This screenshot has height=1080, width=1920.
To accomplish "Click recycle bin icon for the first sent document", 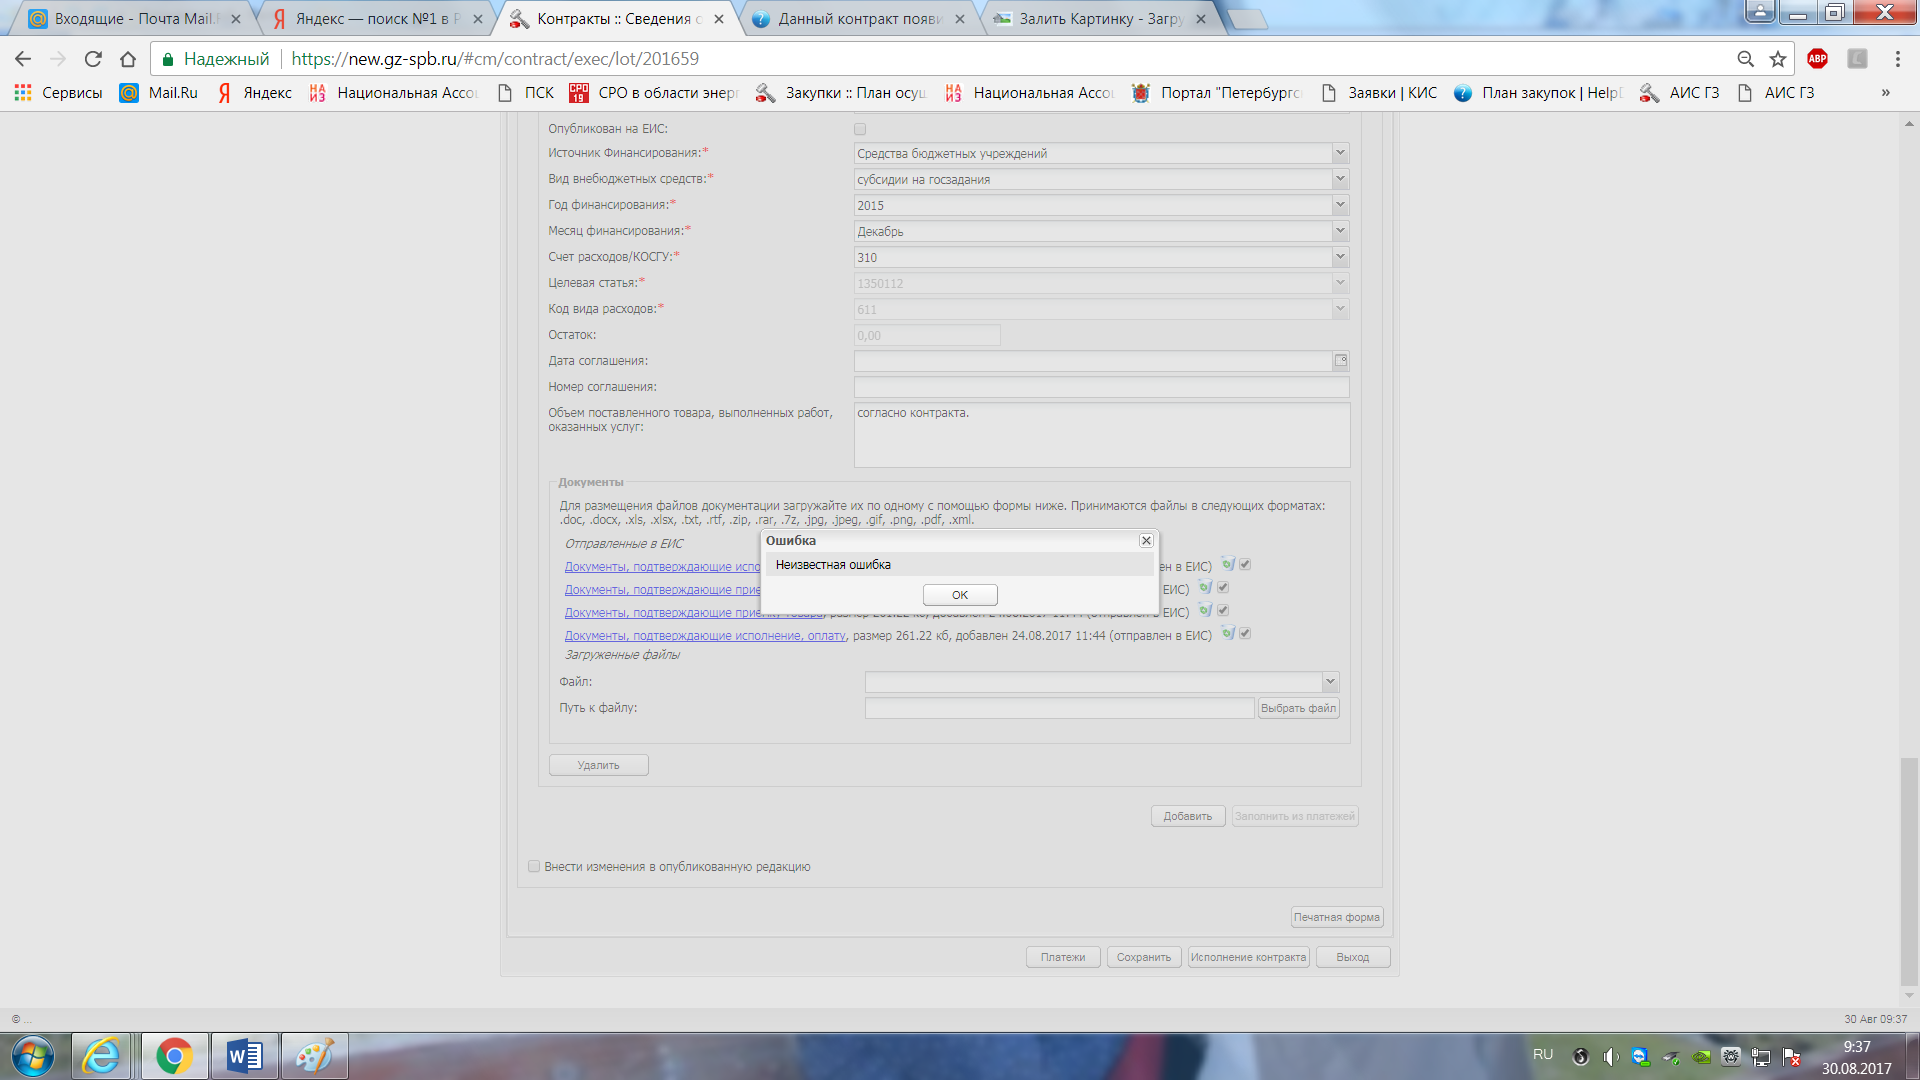I will 1228,564.
